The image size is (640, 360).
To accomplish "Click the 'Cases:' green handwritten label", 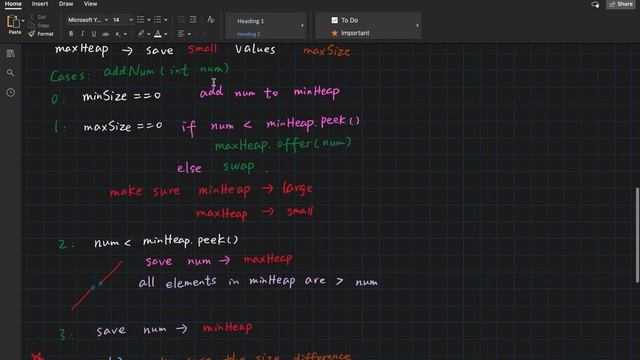I will [70, 76].
